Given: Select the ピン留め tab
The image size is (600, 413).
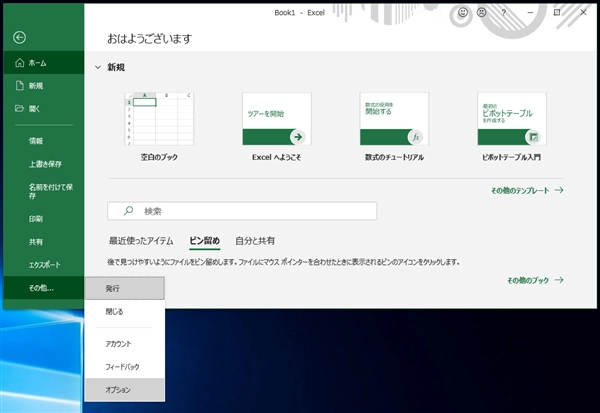Looking at the screenshot, I should pyautogui.click(x=205, y=241).
